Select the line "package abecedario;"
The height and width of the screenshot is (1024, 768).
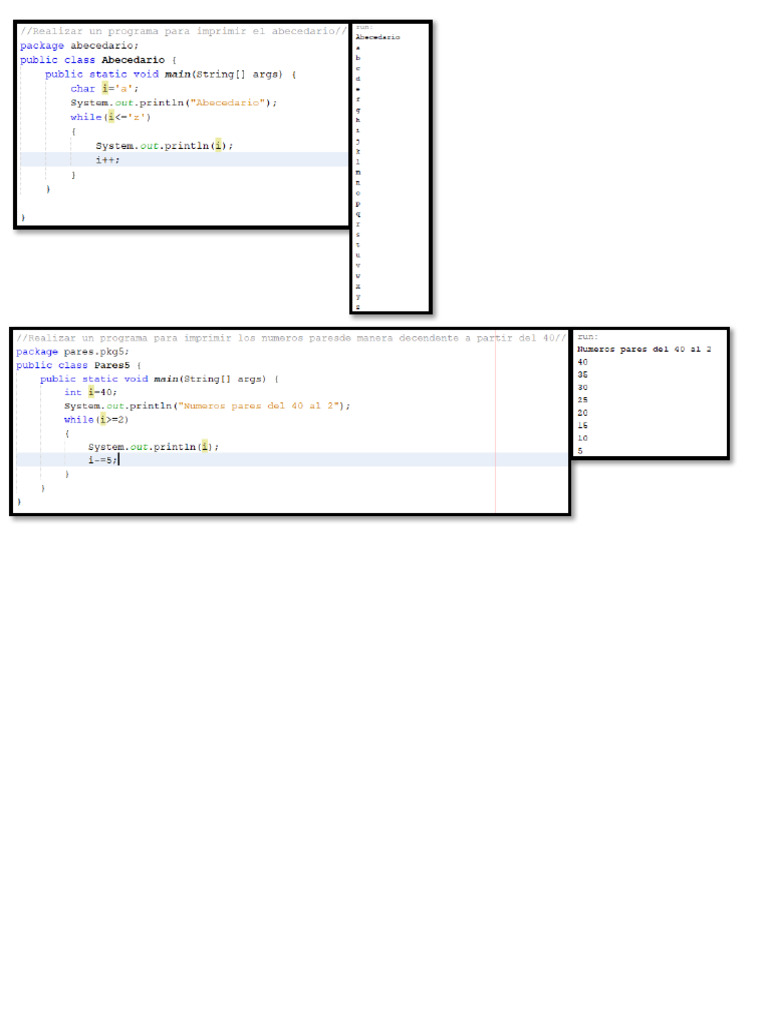coord(79,46)
